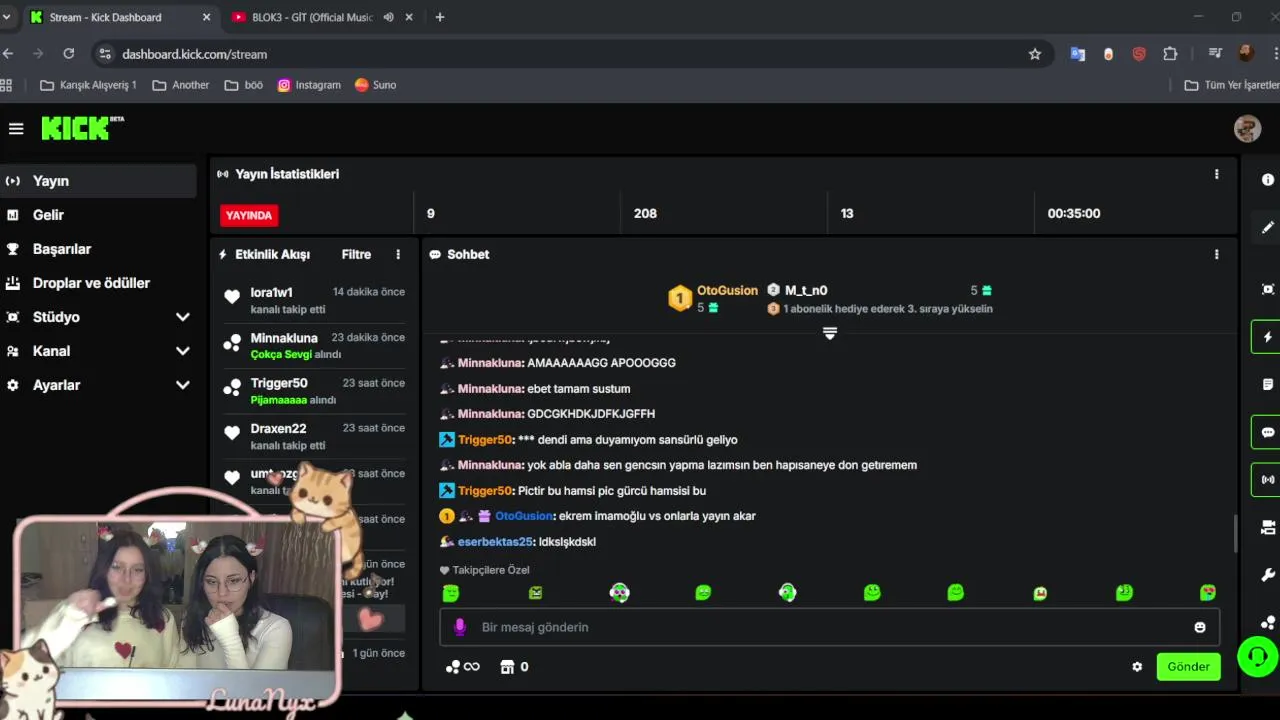Open Yayın İstatistikleri three-dot menu
The image size is (1280, 720).
1216,174
